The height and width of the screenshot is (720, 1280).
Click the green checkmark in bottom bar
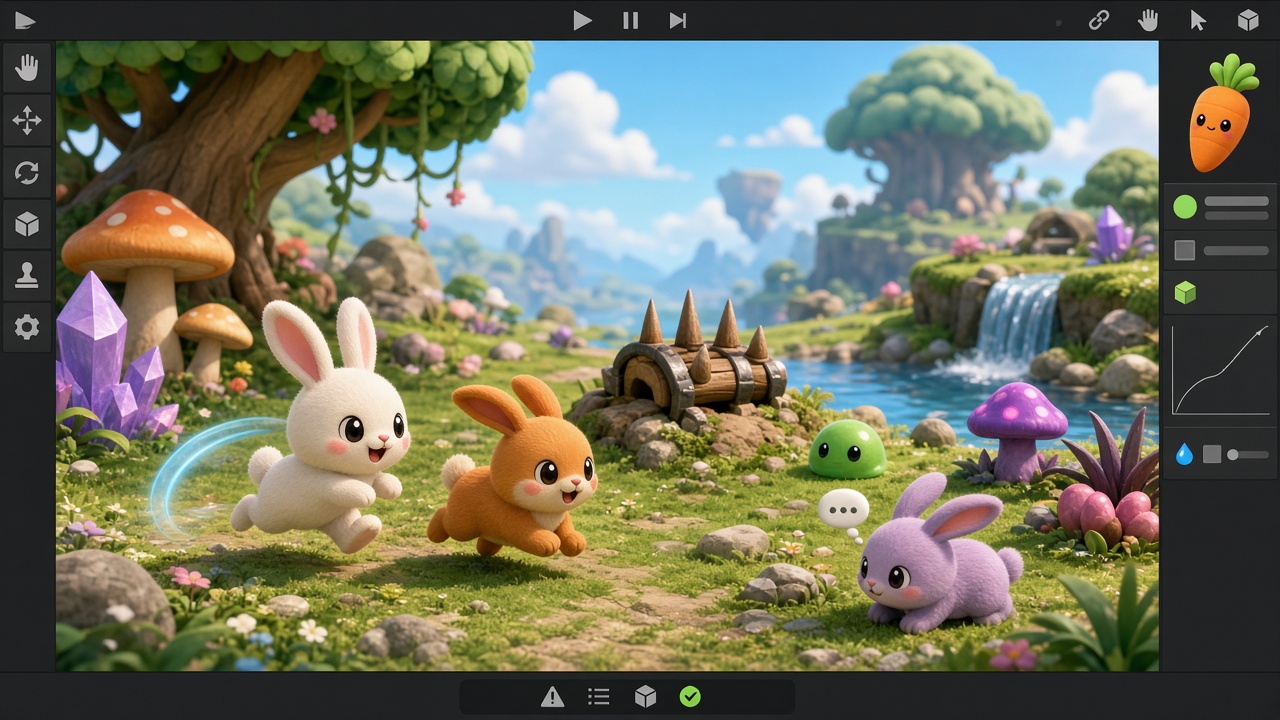pyautogui.click(x=690, y=697)
